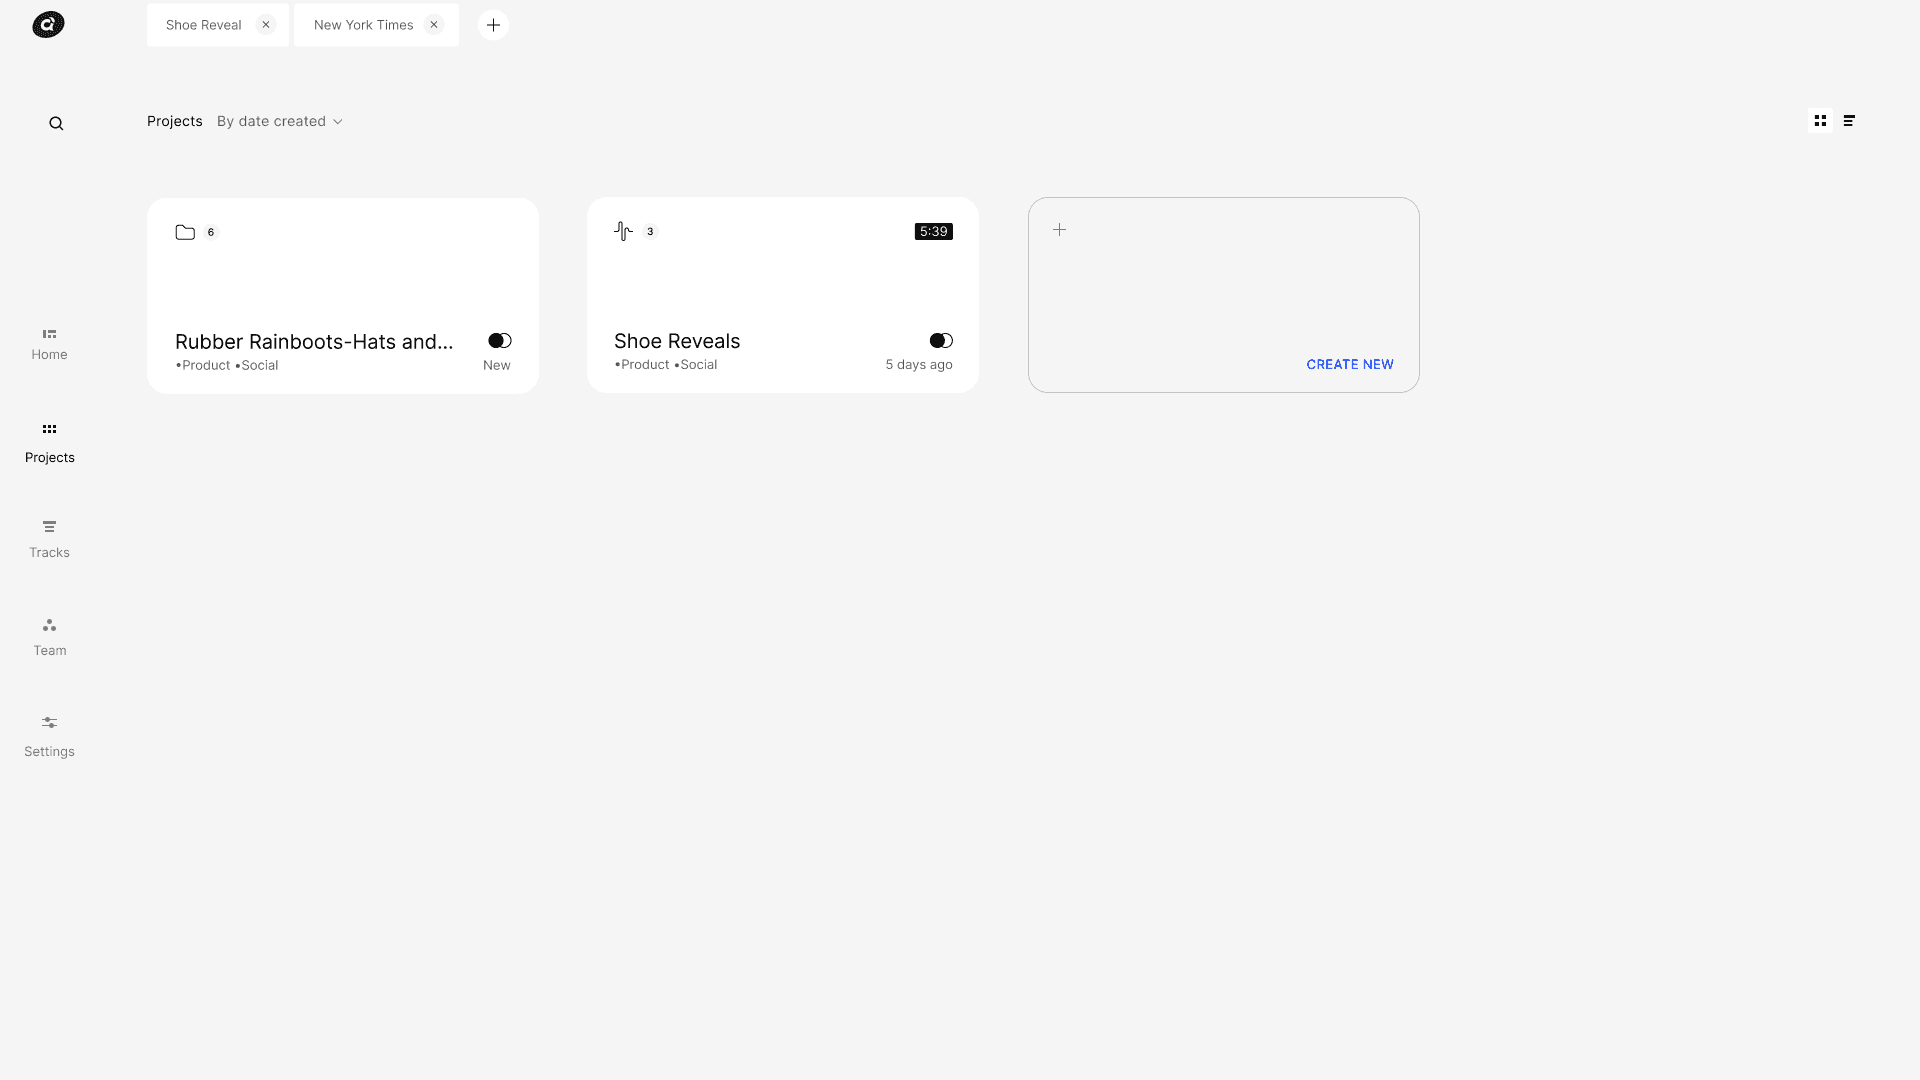
Task: Toggle switch on Rubber Rainboots project
Action: coord(500,341)
